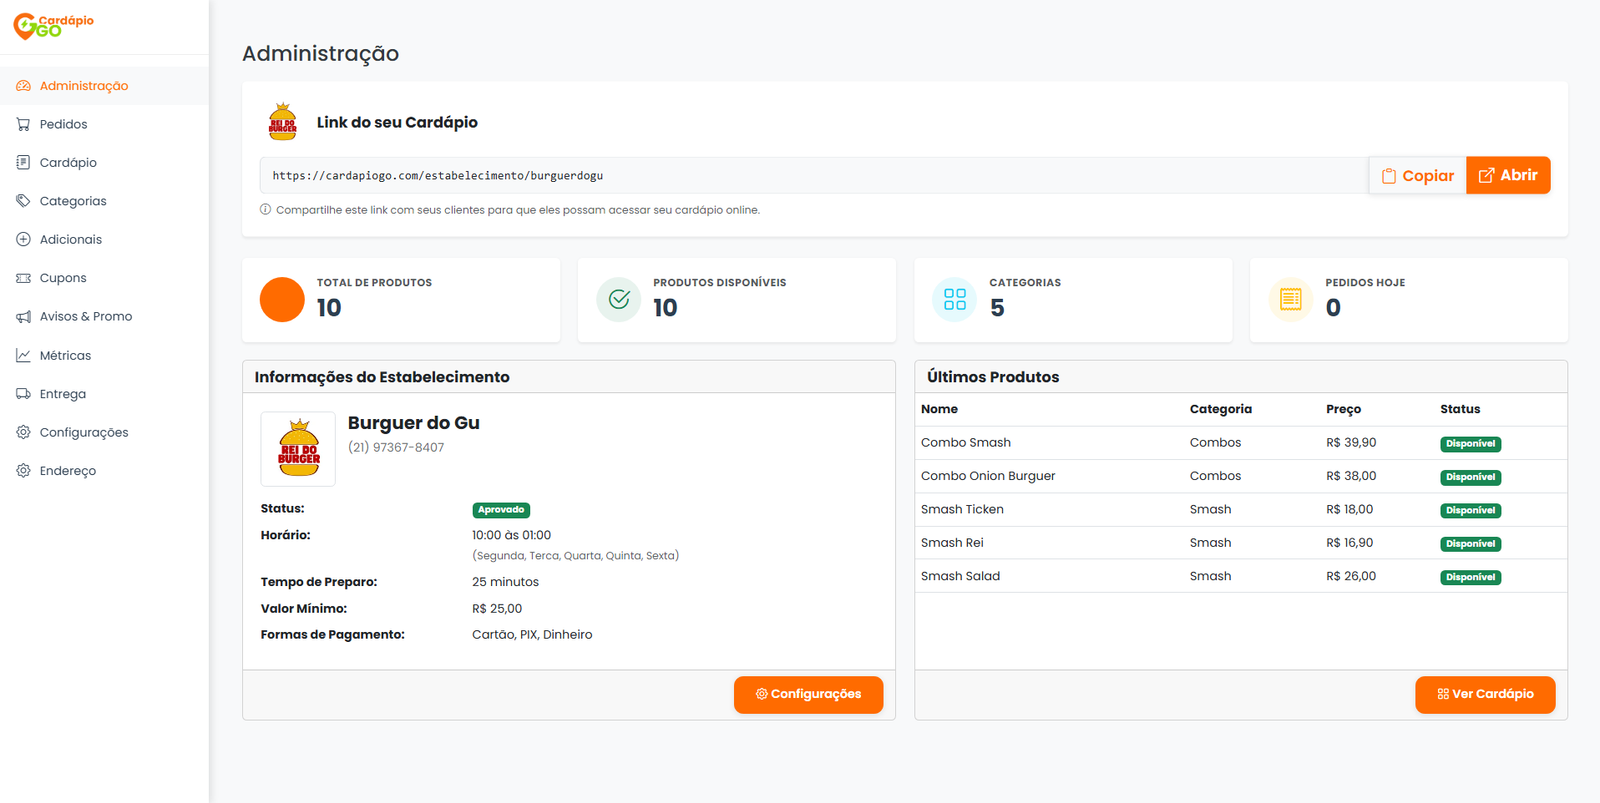Click the Burguer do Gu logo thumbnail

coord(298,449)
